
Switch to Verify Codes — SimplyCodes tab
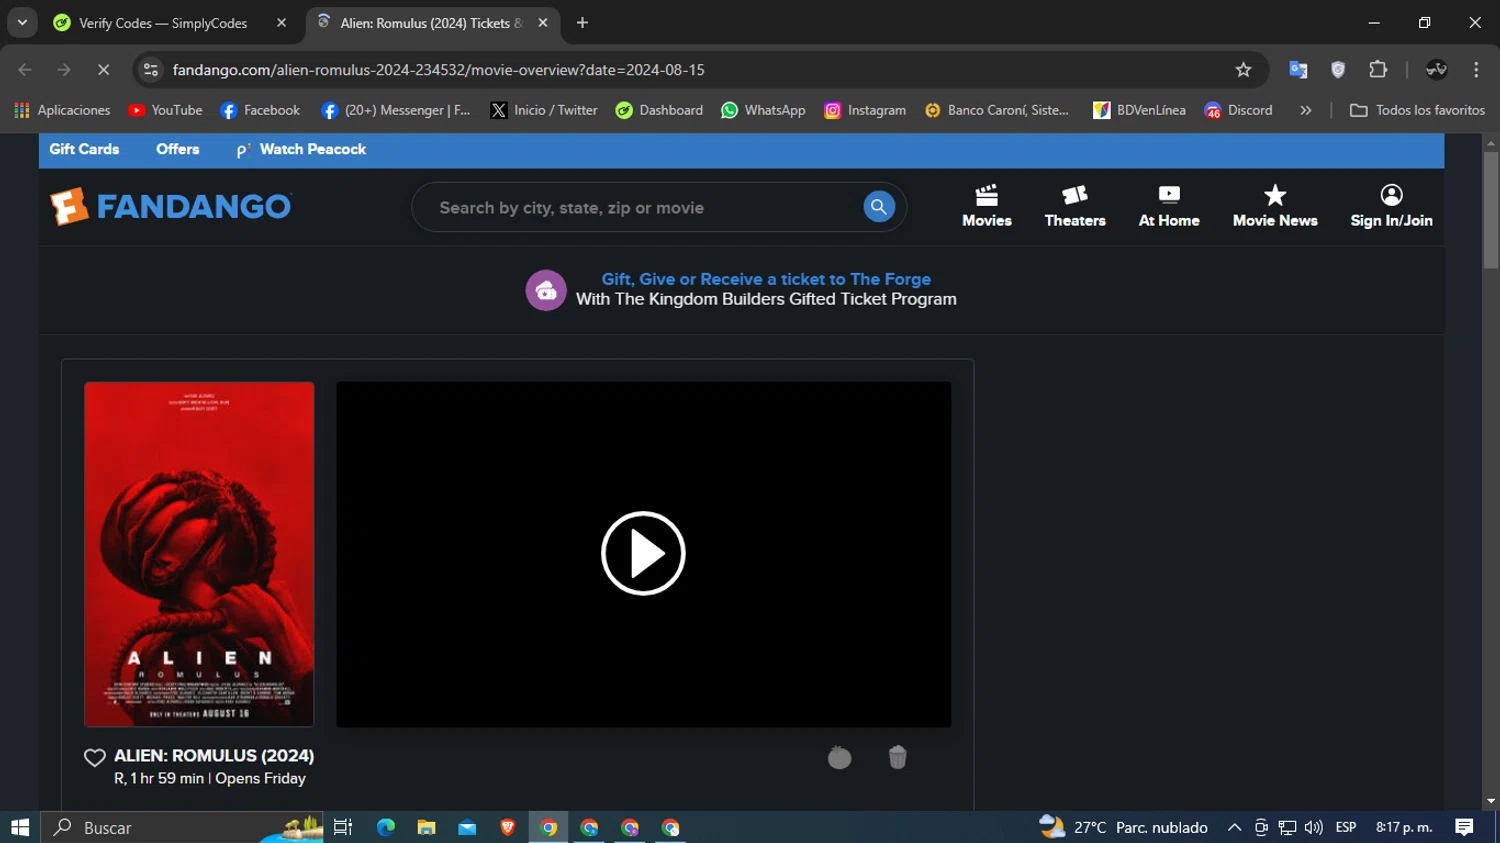coord(163,23)
